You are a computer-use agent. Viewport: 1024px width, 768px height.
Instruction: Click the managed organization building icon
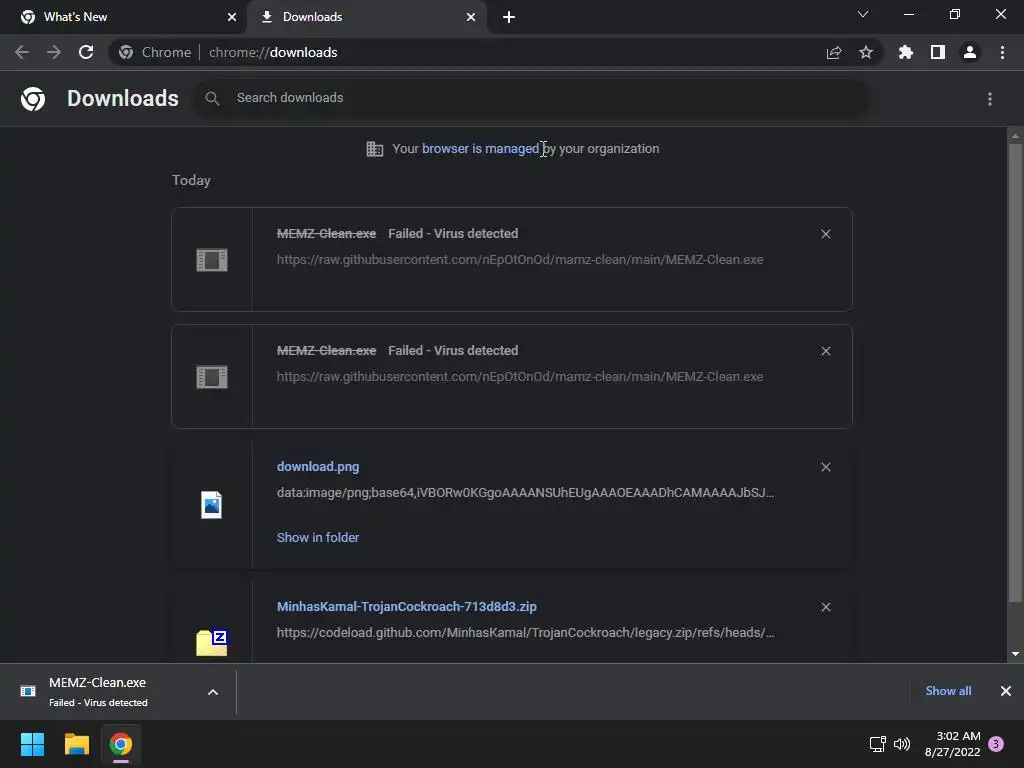tap(375, 149)
